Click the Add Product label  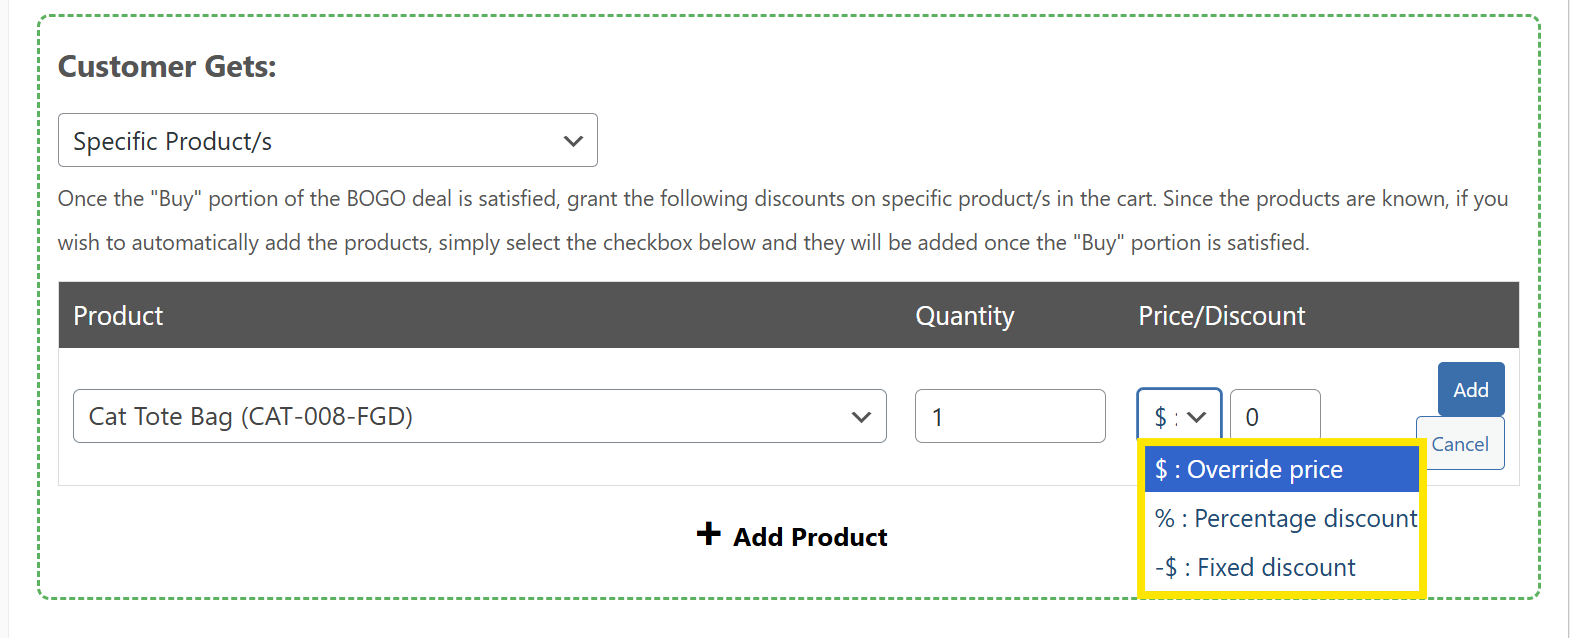(x=810, y=538)
